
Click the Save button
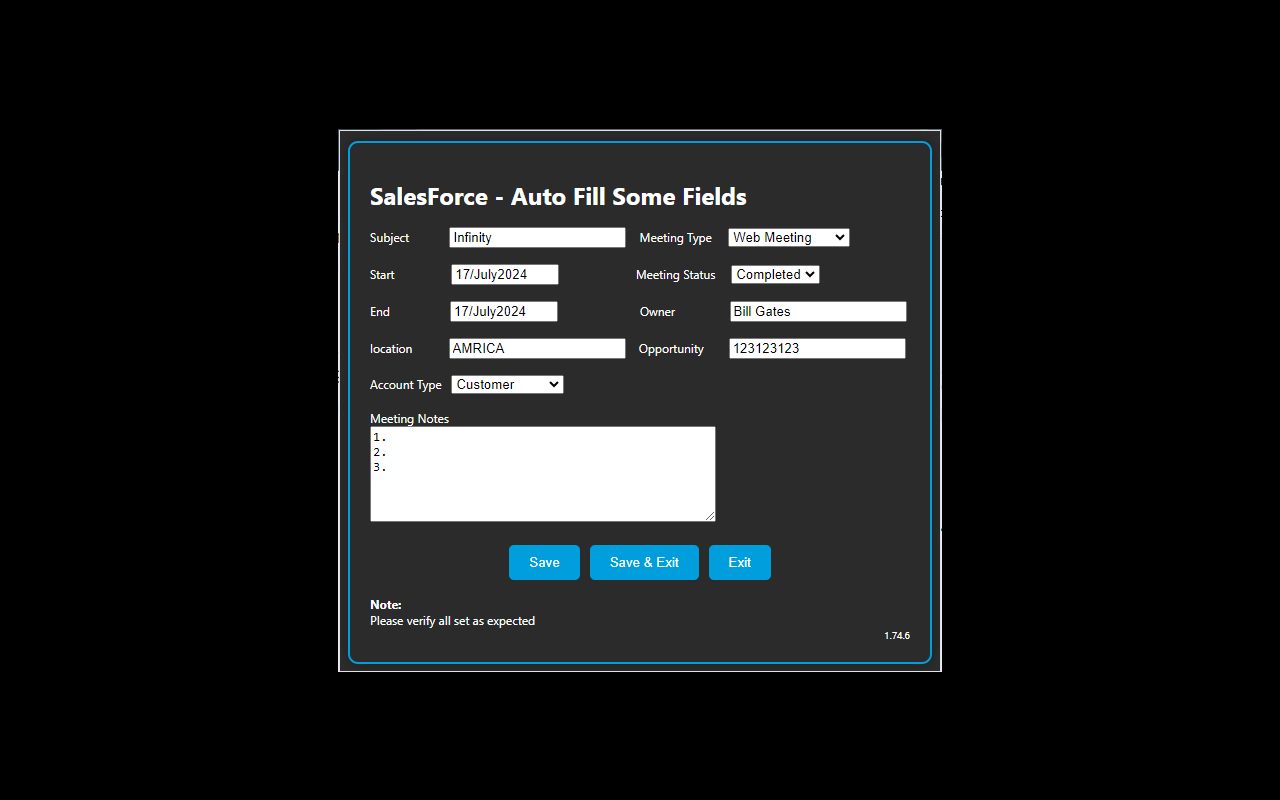[x=544, y=562]
